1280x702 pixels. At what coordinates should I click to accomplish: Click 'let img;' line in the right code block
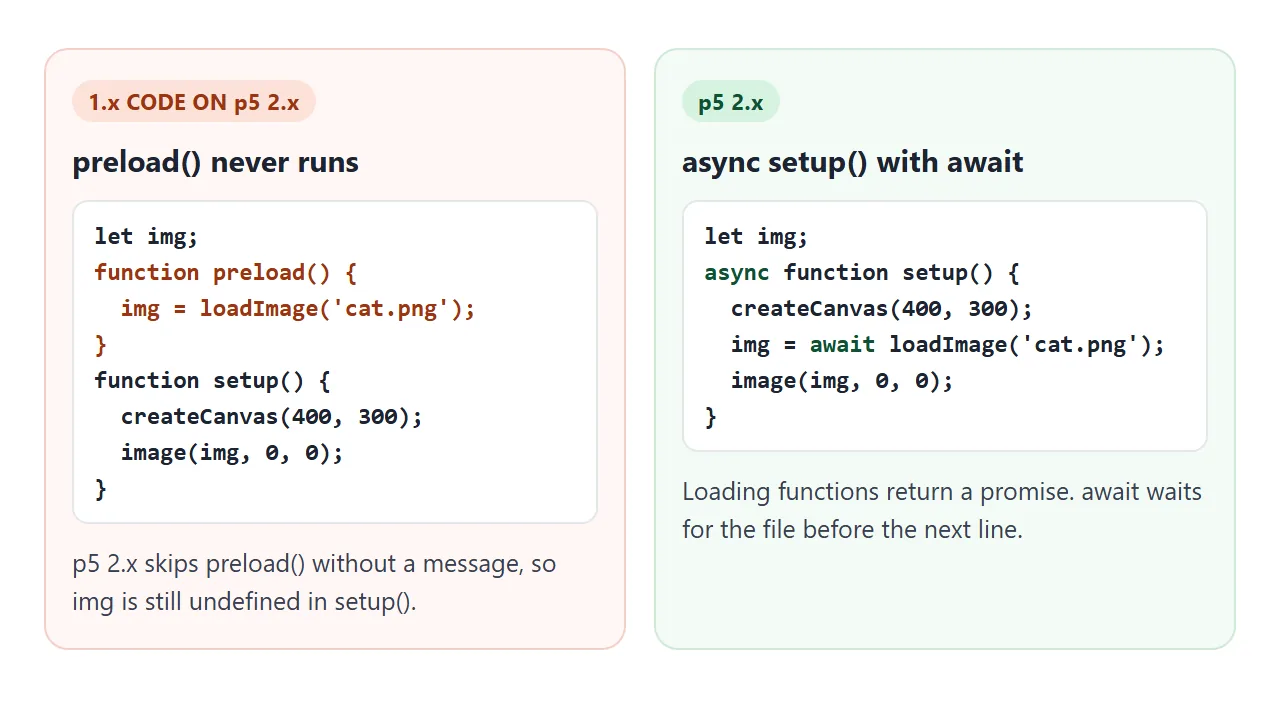756,236
